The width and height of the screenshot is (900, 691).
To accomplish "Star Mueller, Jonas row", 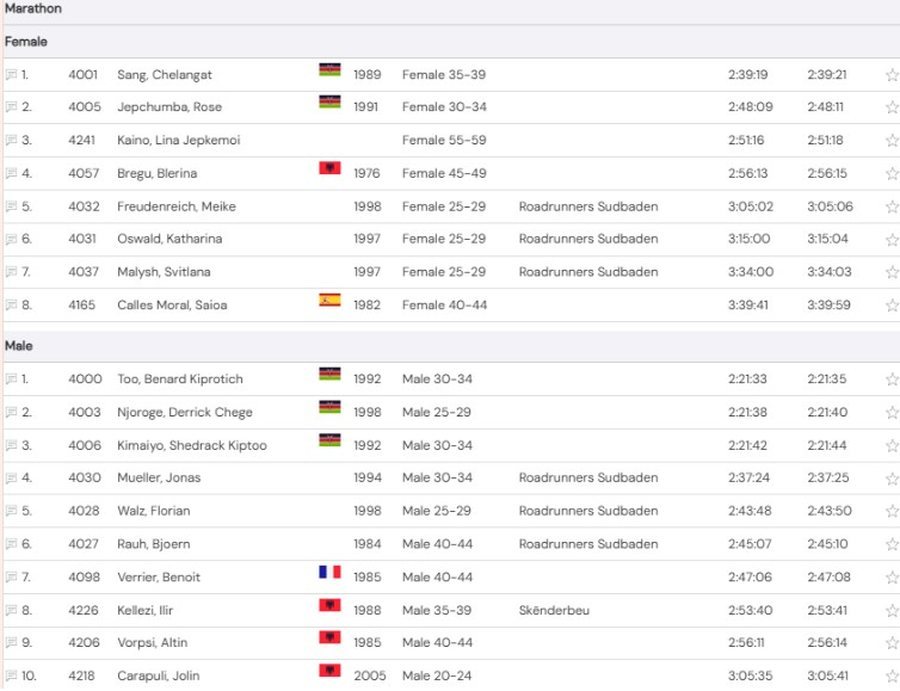I will [892, 479].
